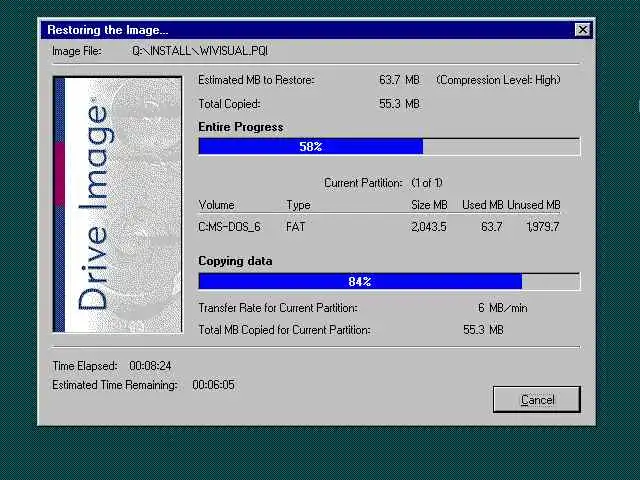Viewport: 640px width, 480px height.
Task: Click the 'Type' column header
Action: [298, 205]
